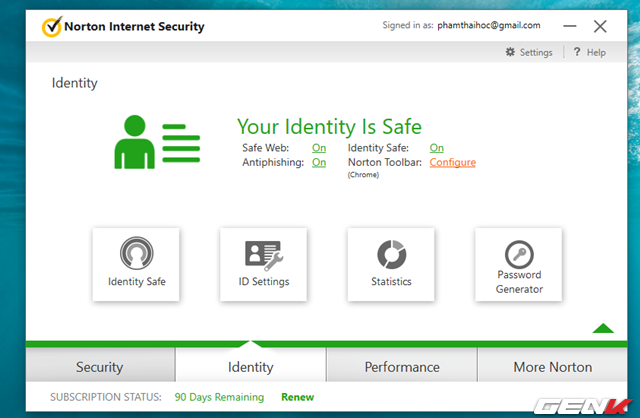
Task: Switch to the Performance tab
Action: [x=402, y=365]
